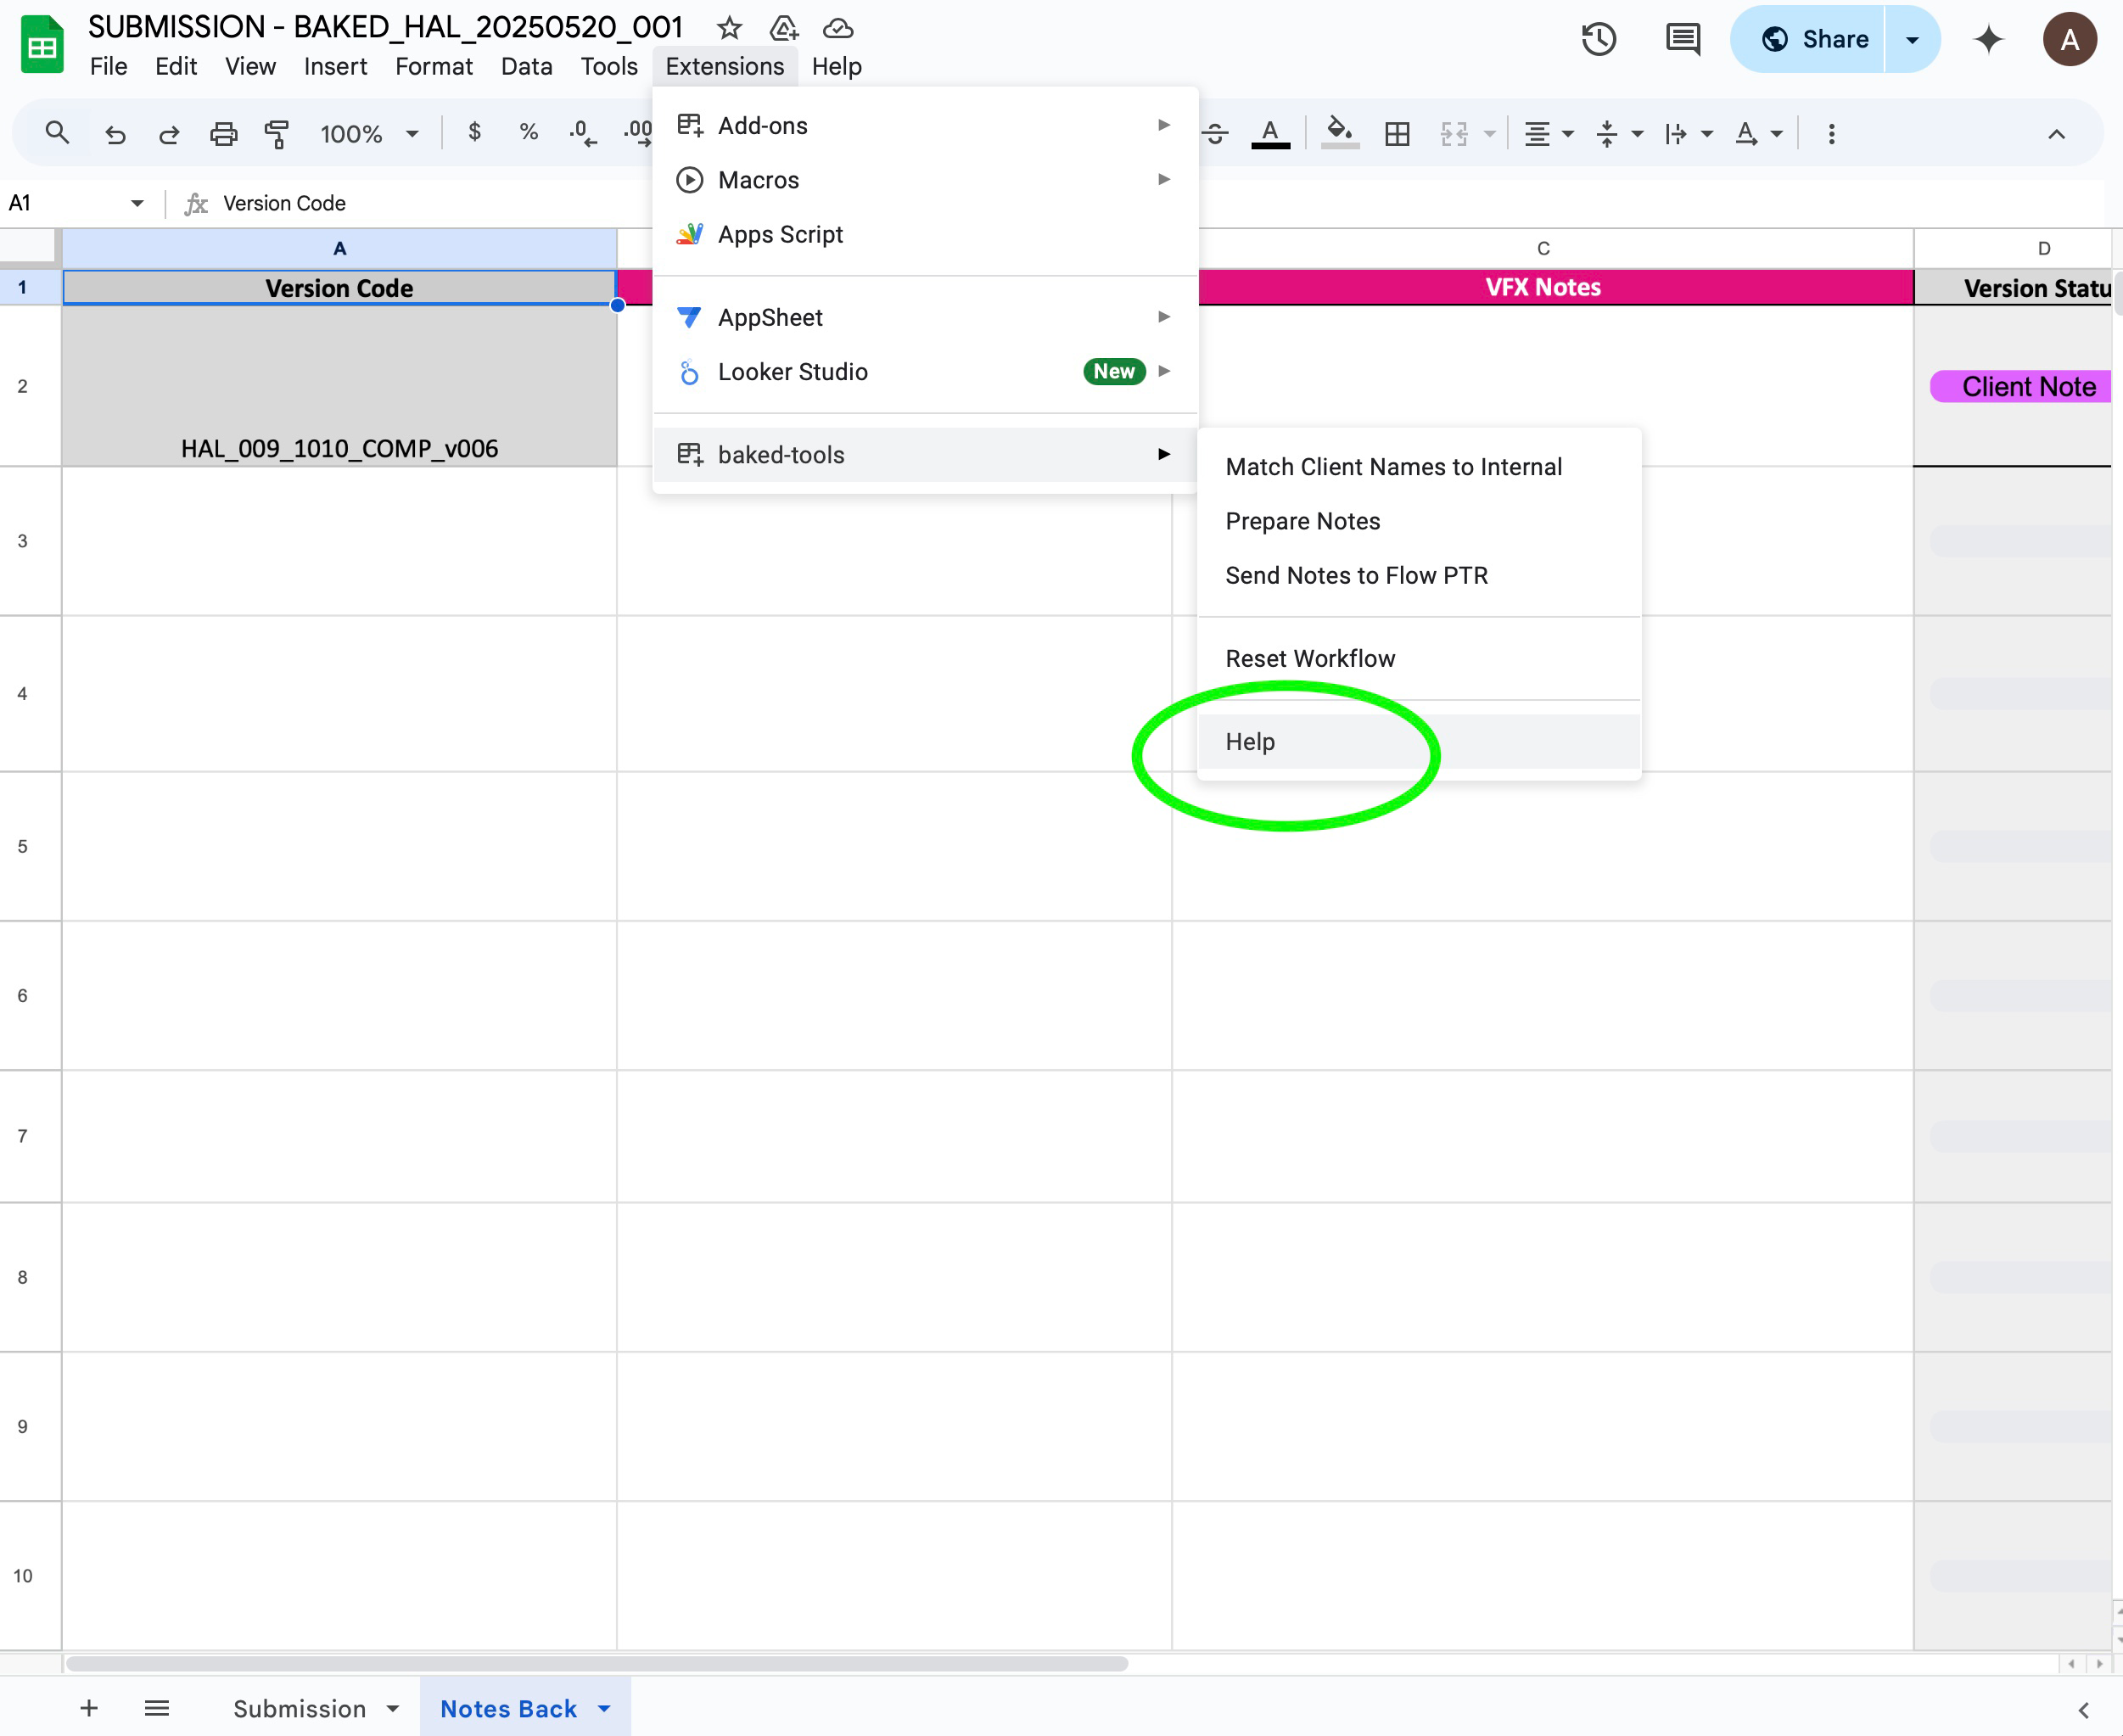This screenshot has height=1736, width=2123.
Task: Click the undo arrow icon
Action: tap(115, 134)
